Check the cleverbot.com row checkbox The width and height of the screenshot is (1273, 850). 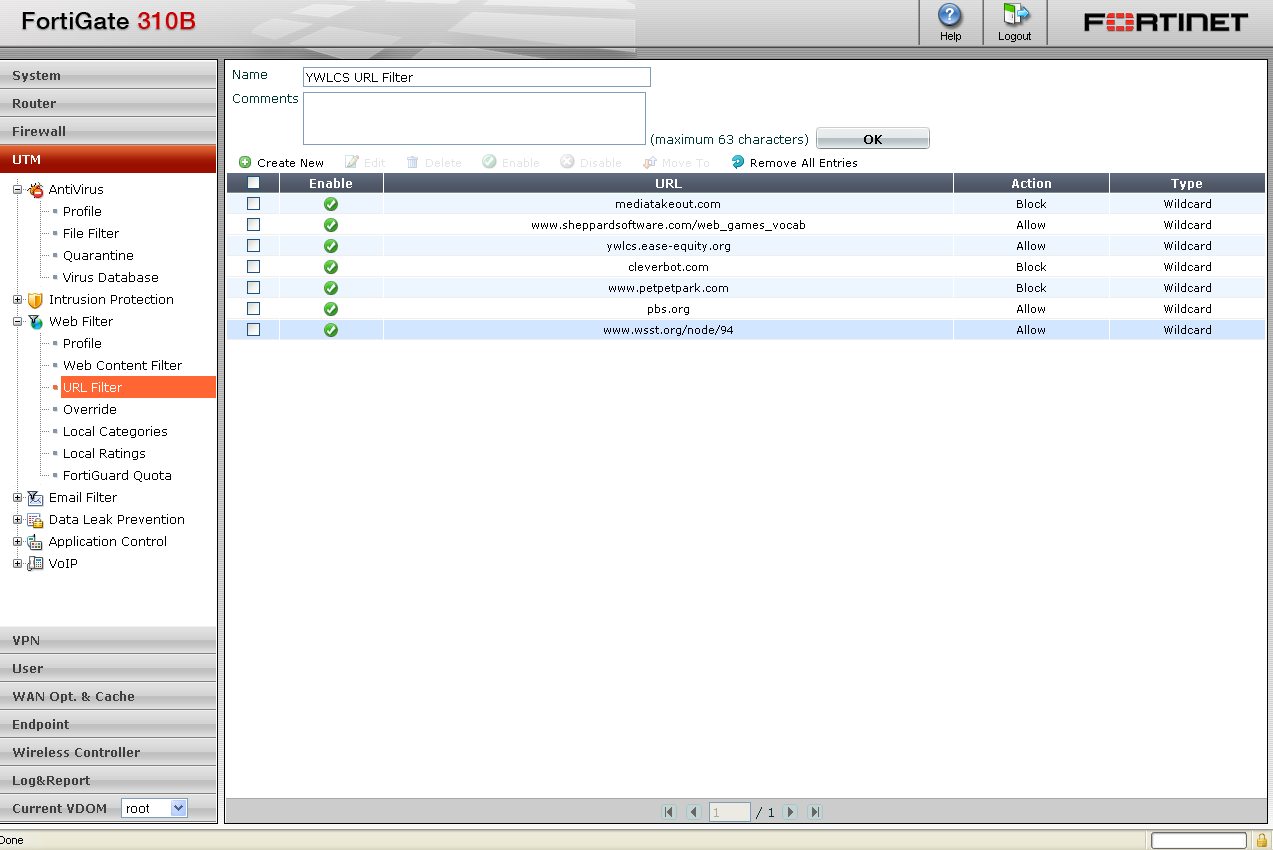pyautogui.click(x=253, y=266)
